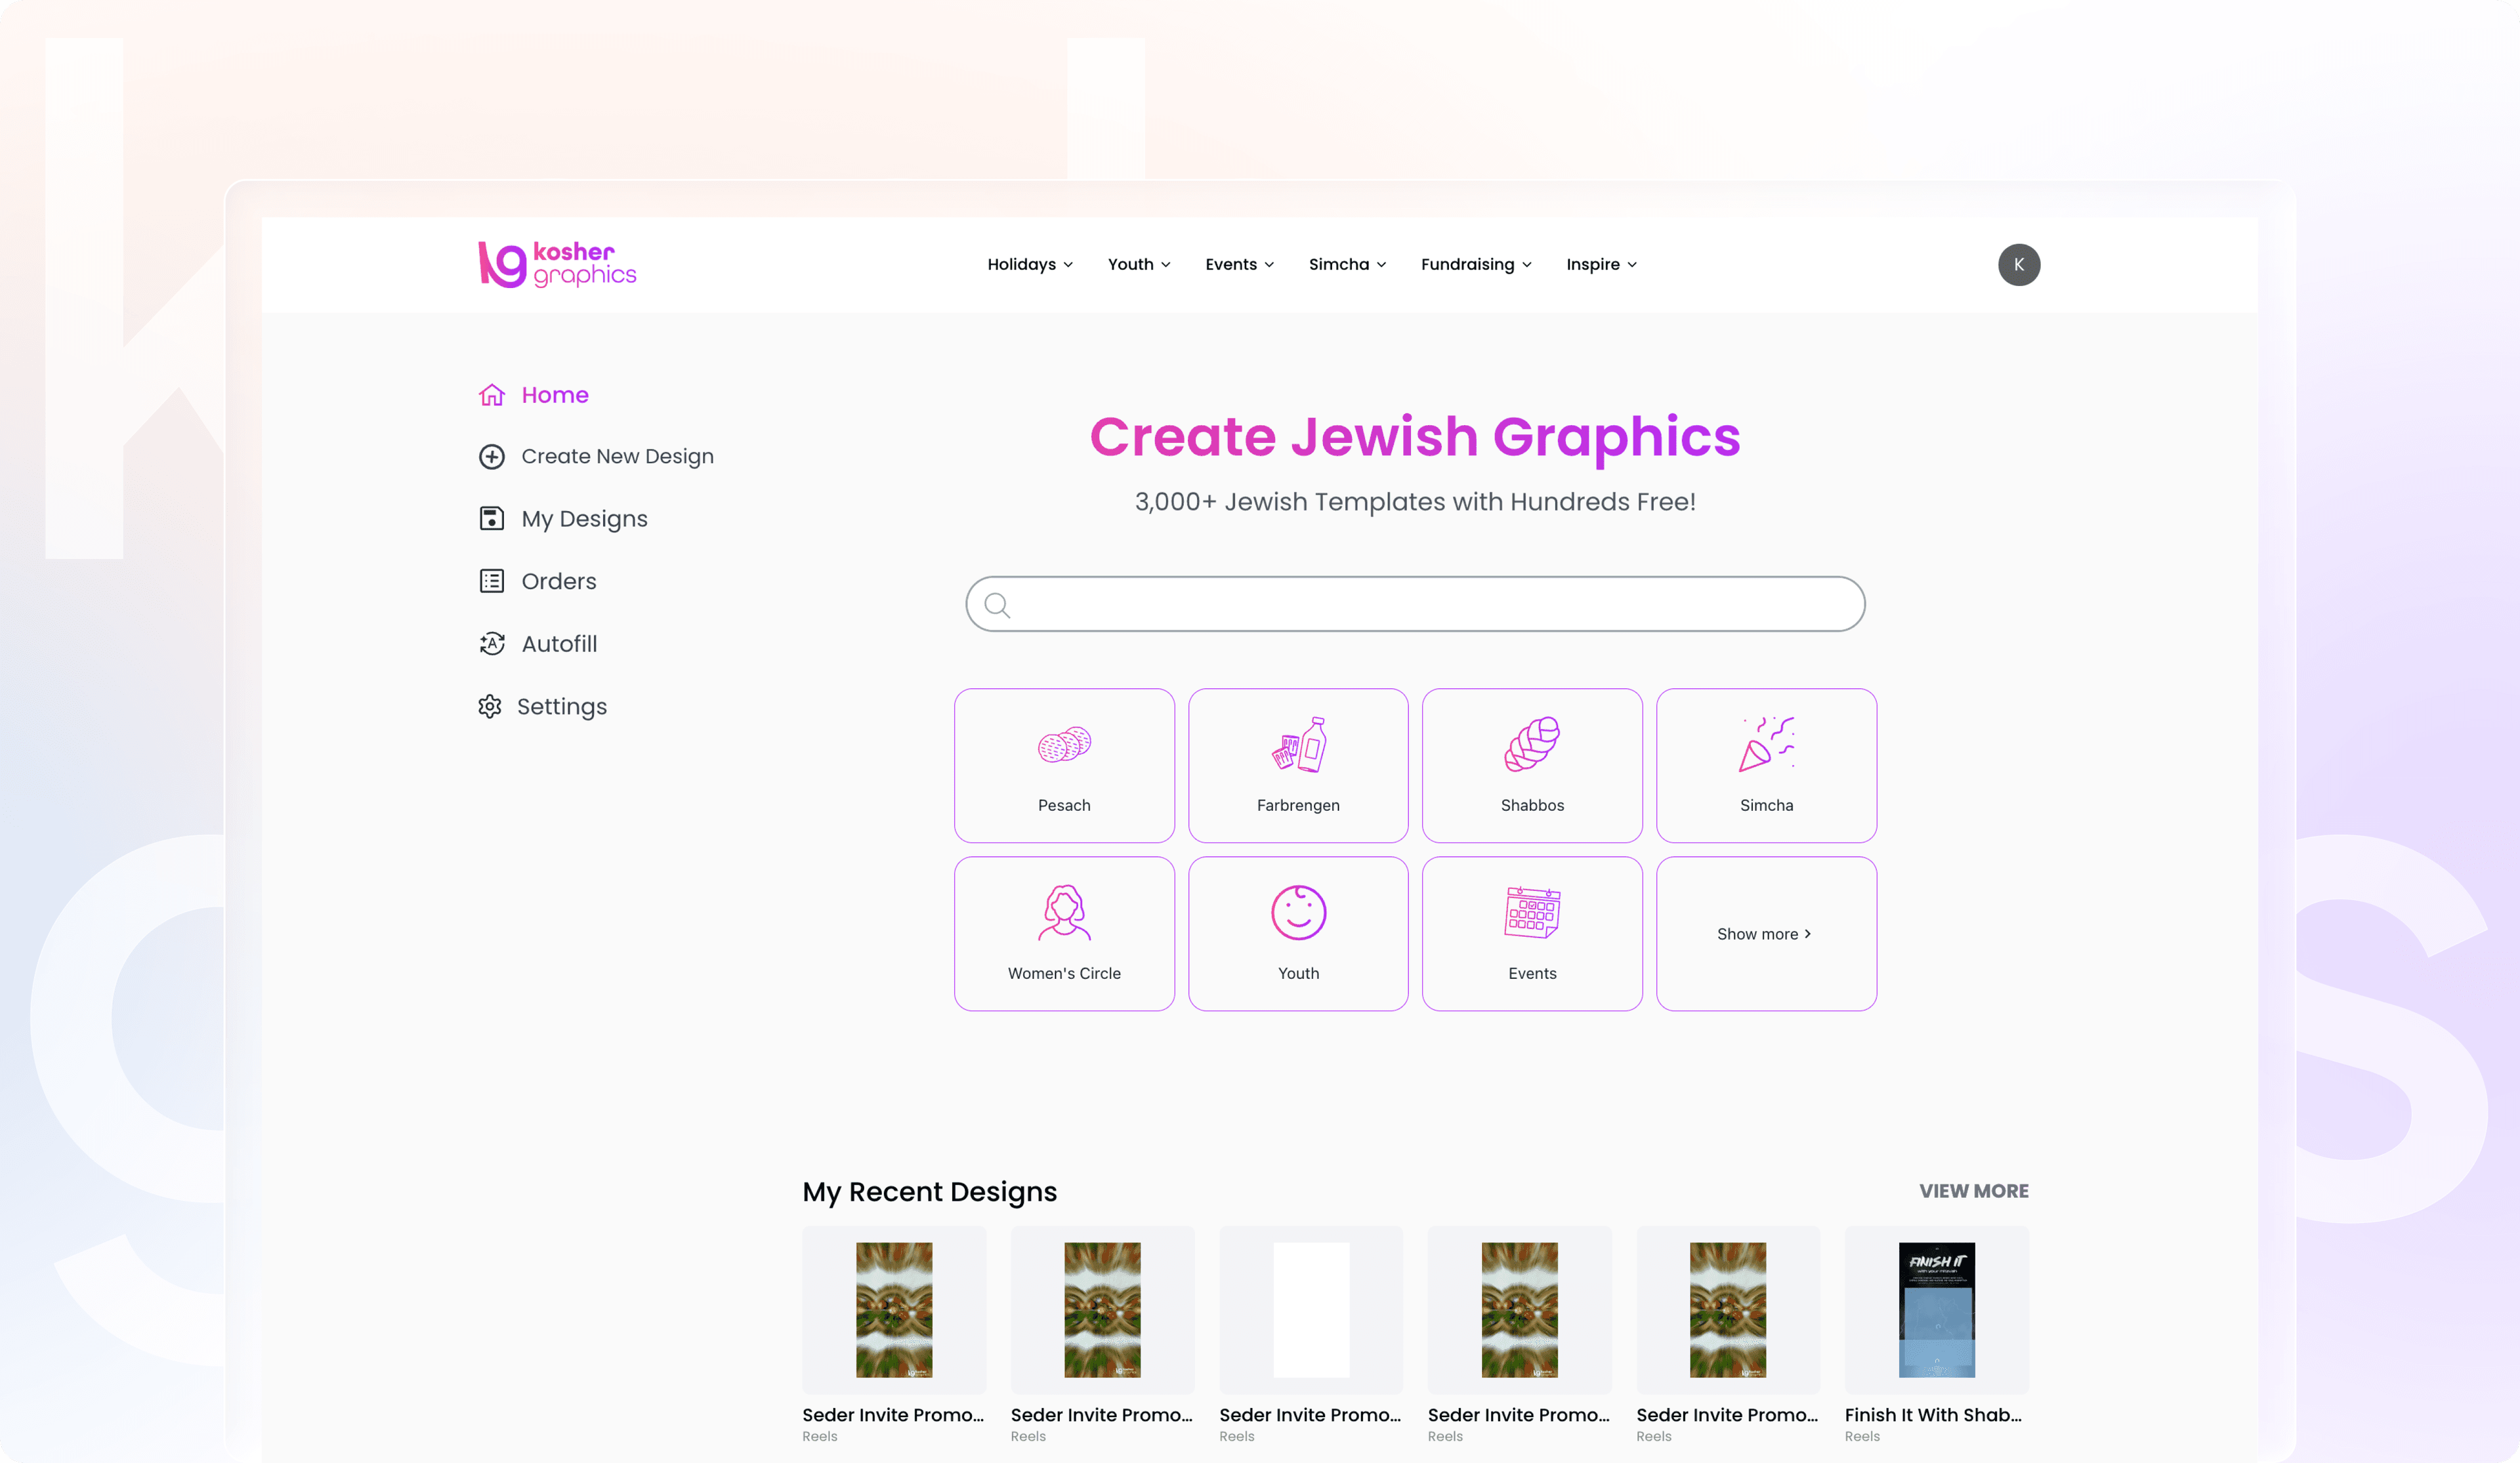This screenshot has width=2520, height=1463.
Task: Click the Autofill sidebar icon
Action: coord(491,643)
